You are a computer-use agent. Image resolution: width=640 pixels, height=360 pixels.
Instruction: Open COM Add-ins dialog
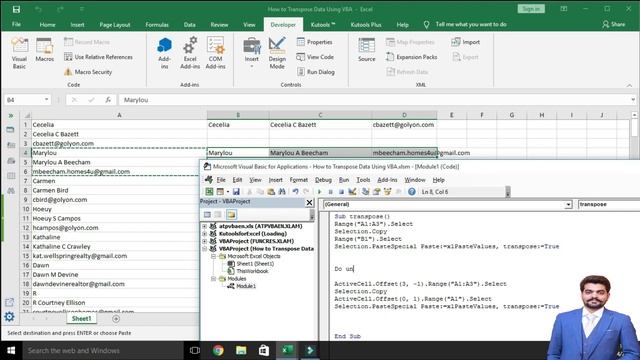(x=216, y=53)
